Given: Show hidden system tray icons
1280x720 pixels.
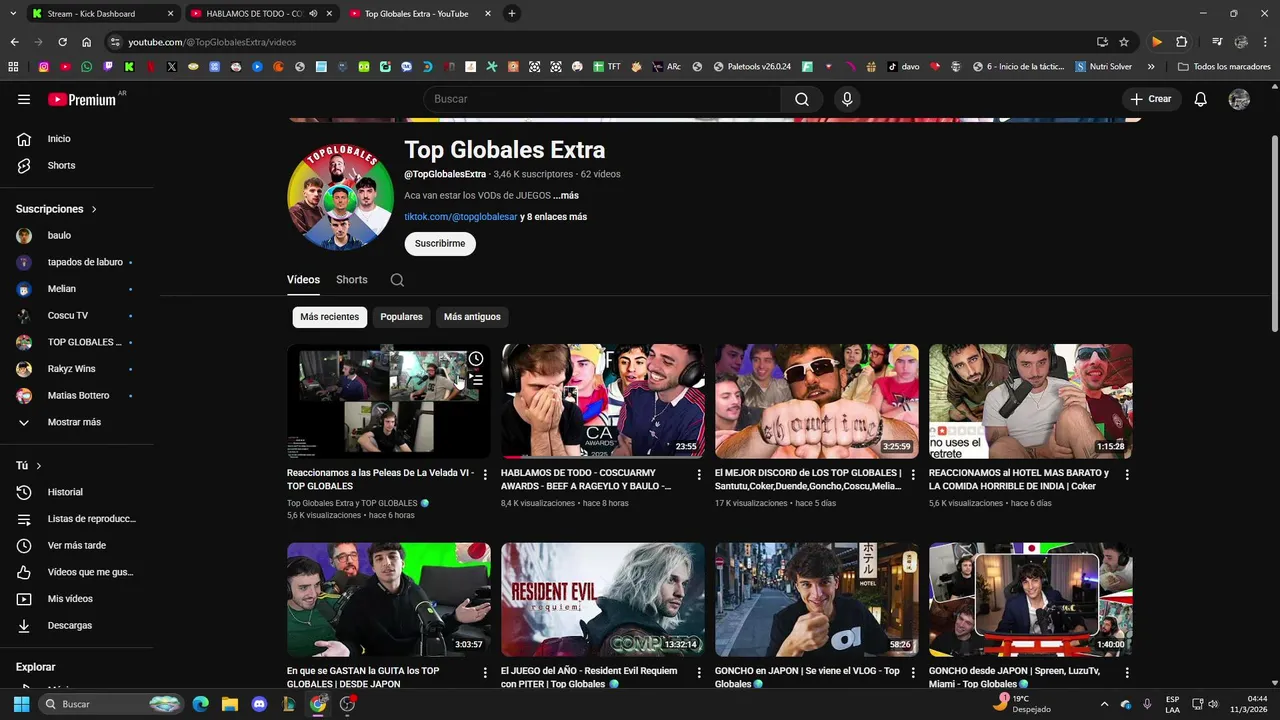Looking at the screenshot, I should [1104, 704].
